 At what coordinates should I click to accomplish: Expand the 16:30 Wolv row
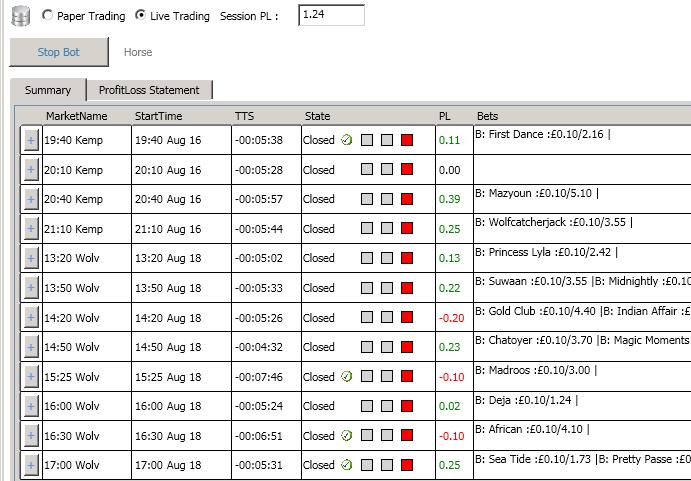coord(31,436)
